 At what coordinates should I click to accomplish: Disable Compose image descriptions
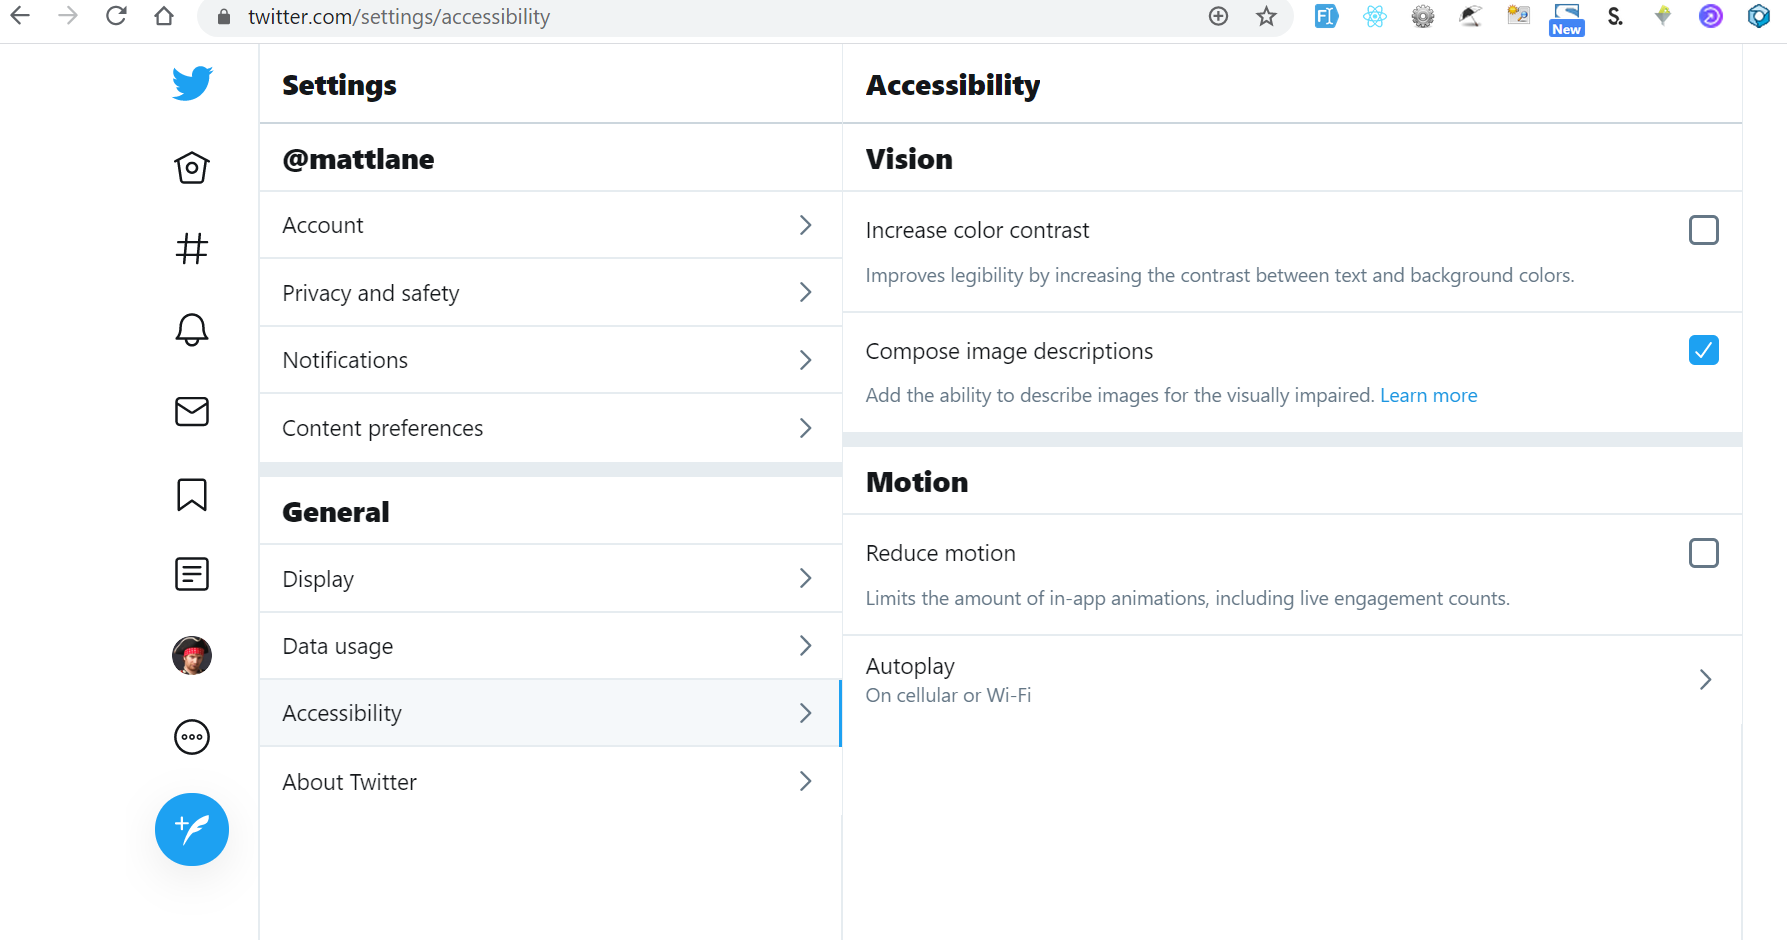[x=1703, y=350]
